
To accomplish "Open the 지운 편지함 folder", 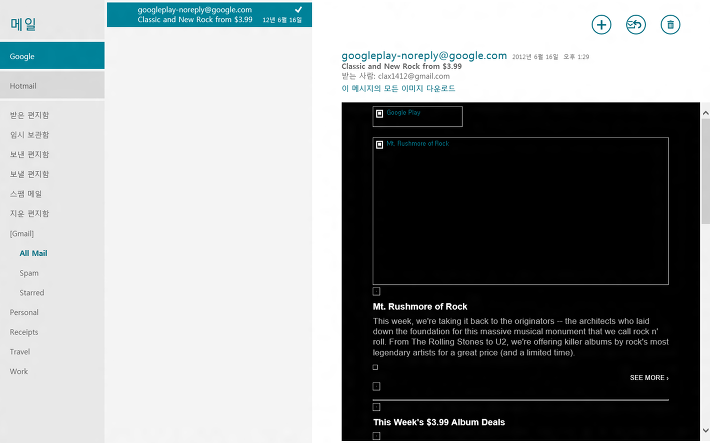I will [x=29, y=213].
